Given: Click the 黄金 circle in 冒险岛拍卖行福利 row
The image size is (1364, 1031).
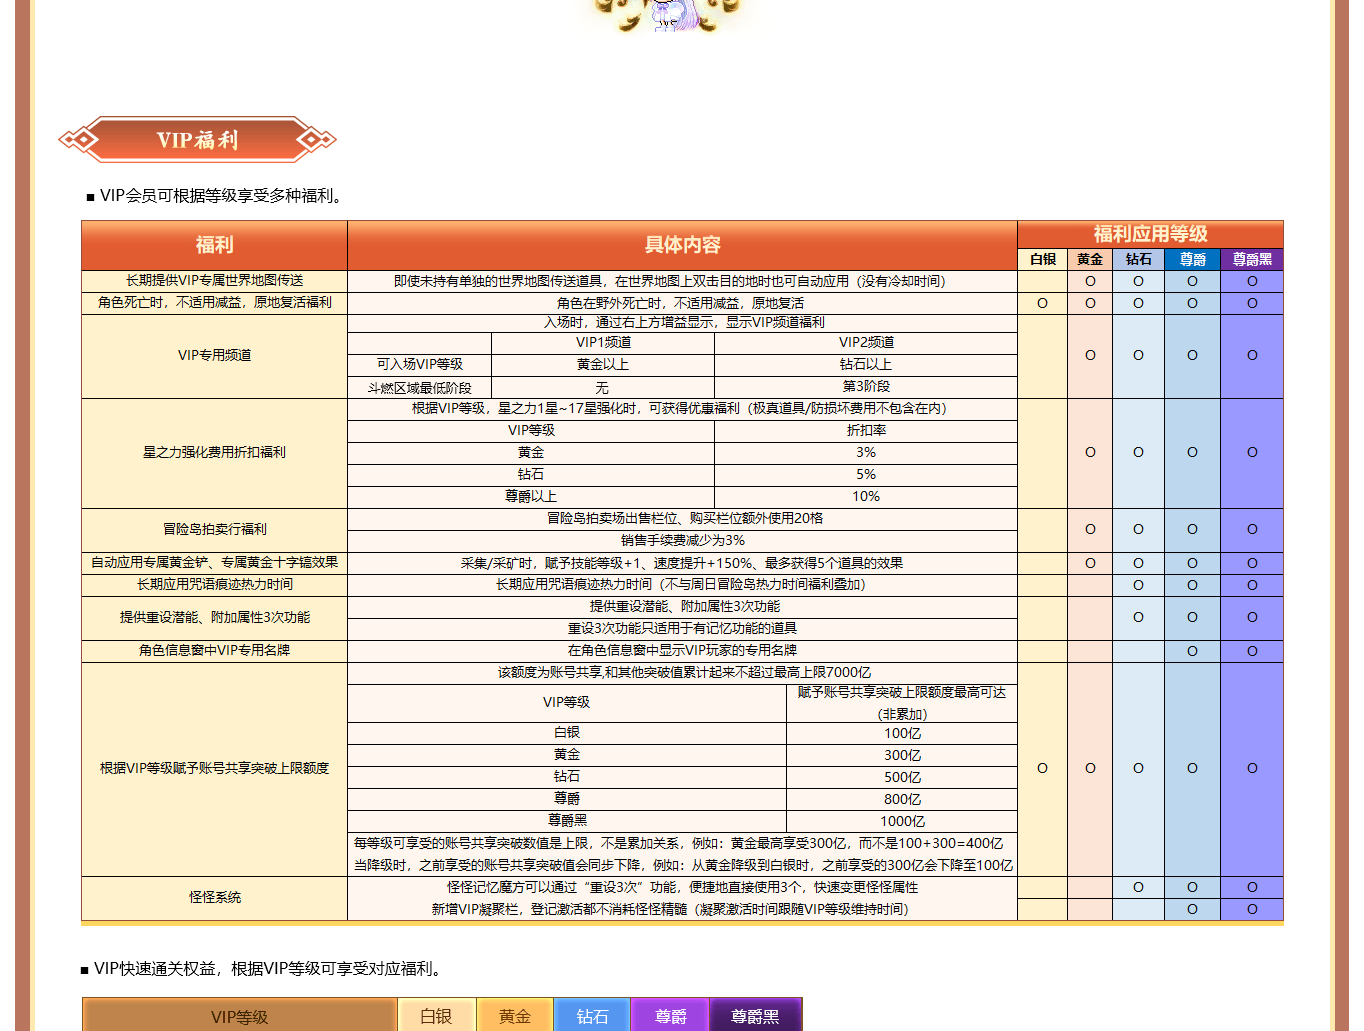Looking at the screenshot, I should point(1090,529).
